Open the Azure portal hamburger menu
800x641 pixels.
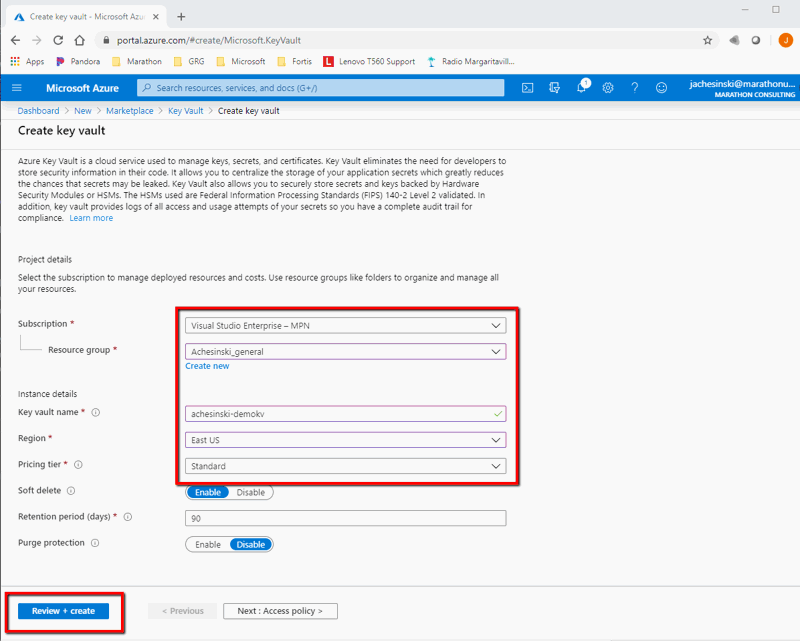[x=17, y=88]
